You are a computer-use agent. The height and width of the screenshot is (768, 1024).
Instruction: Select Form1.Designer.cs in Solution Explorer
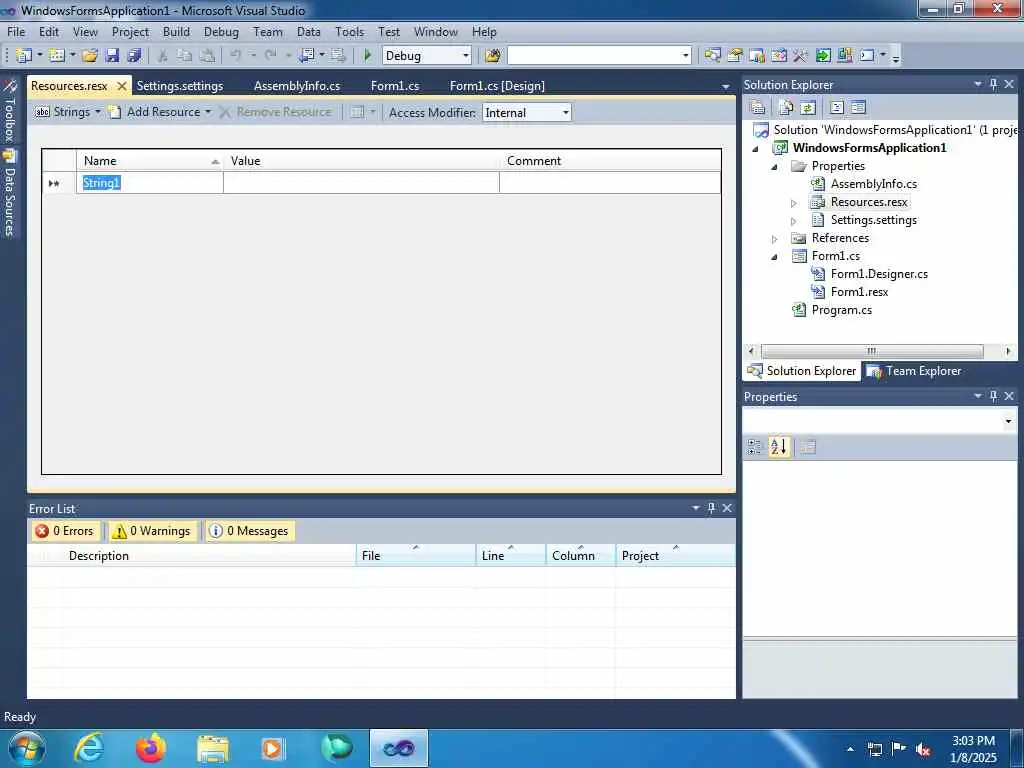(x=879, y=274)
